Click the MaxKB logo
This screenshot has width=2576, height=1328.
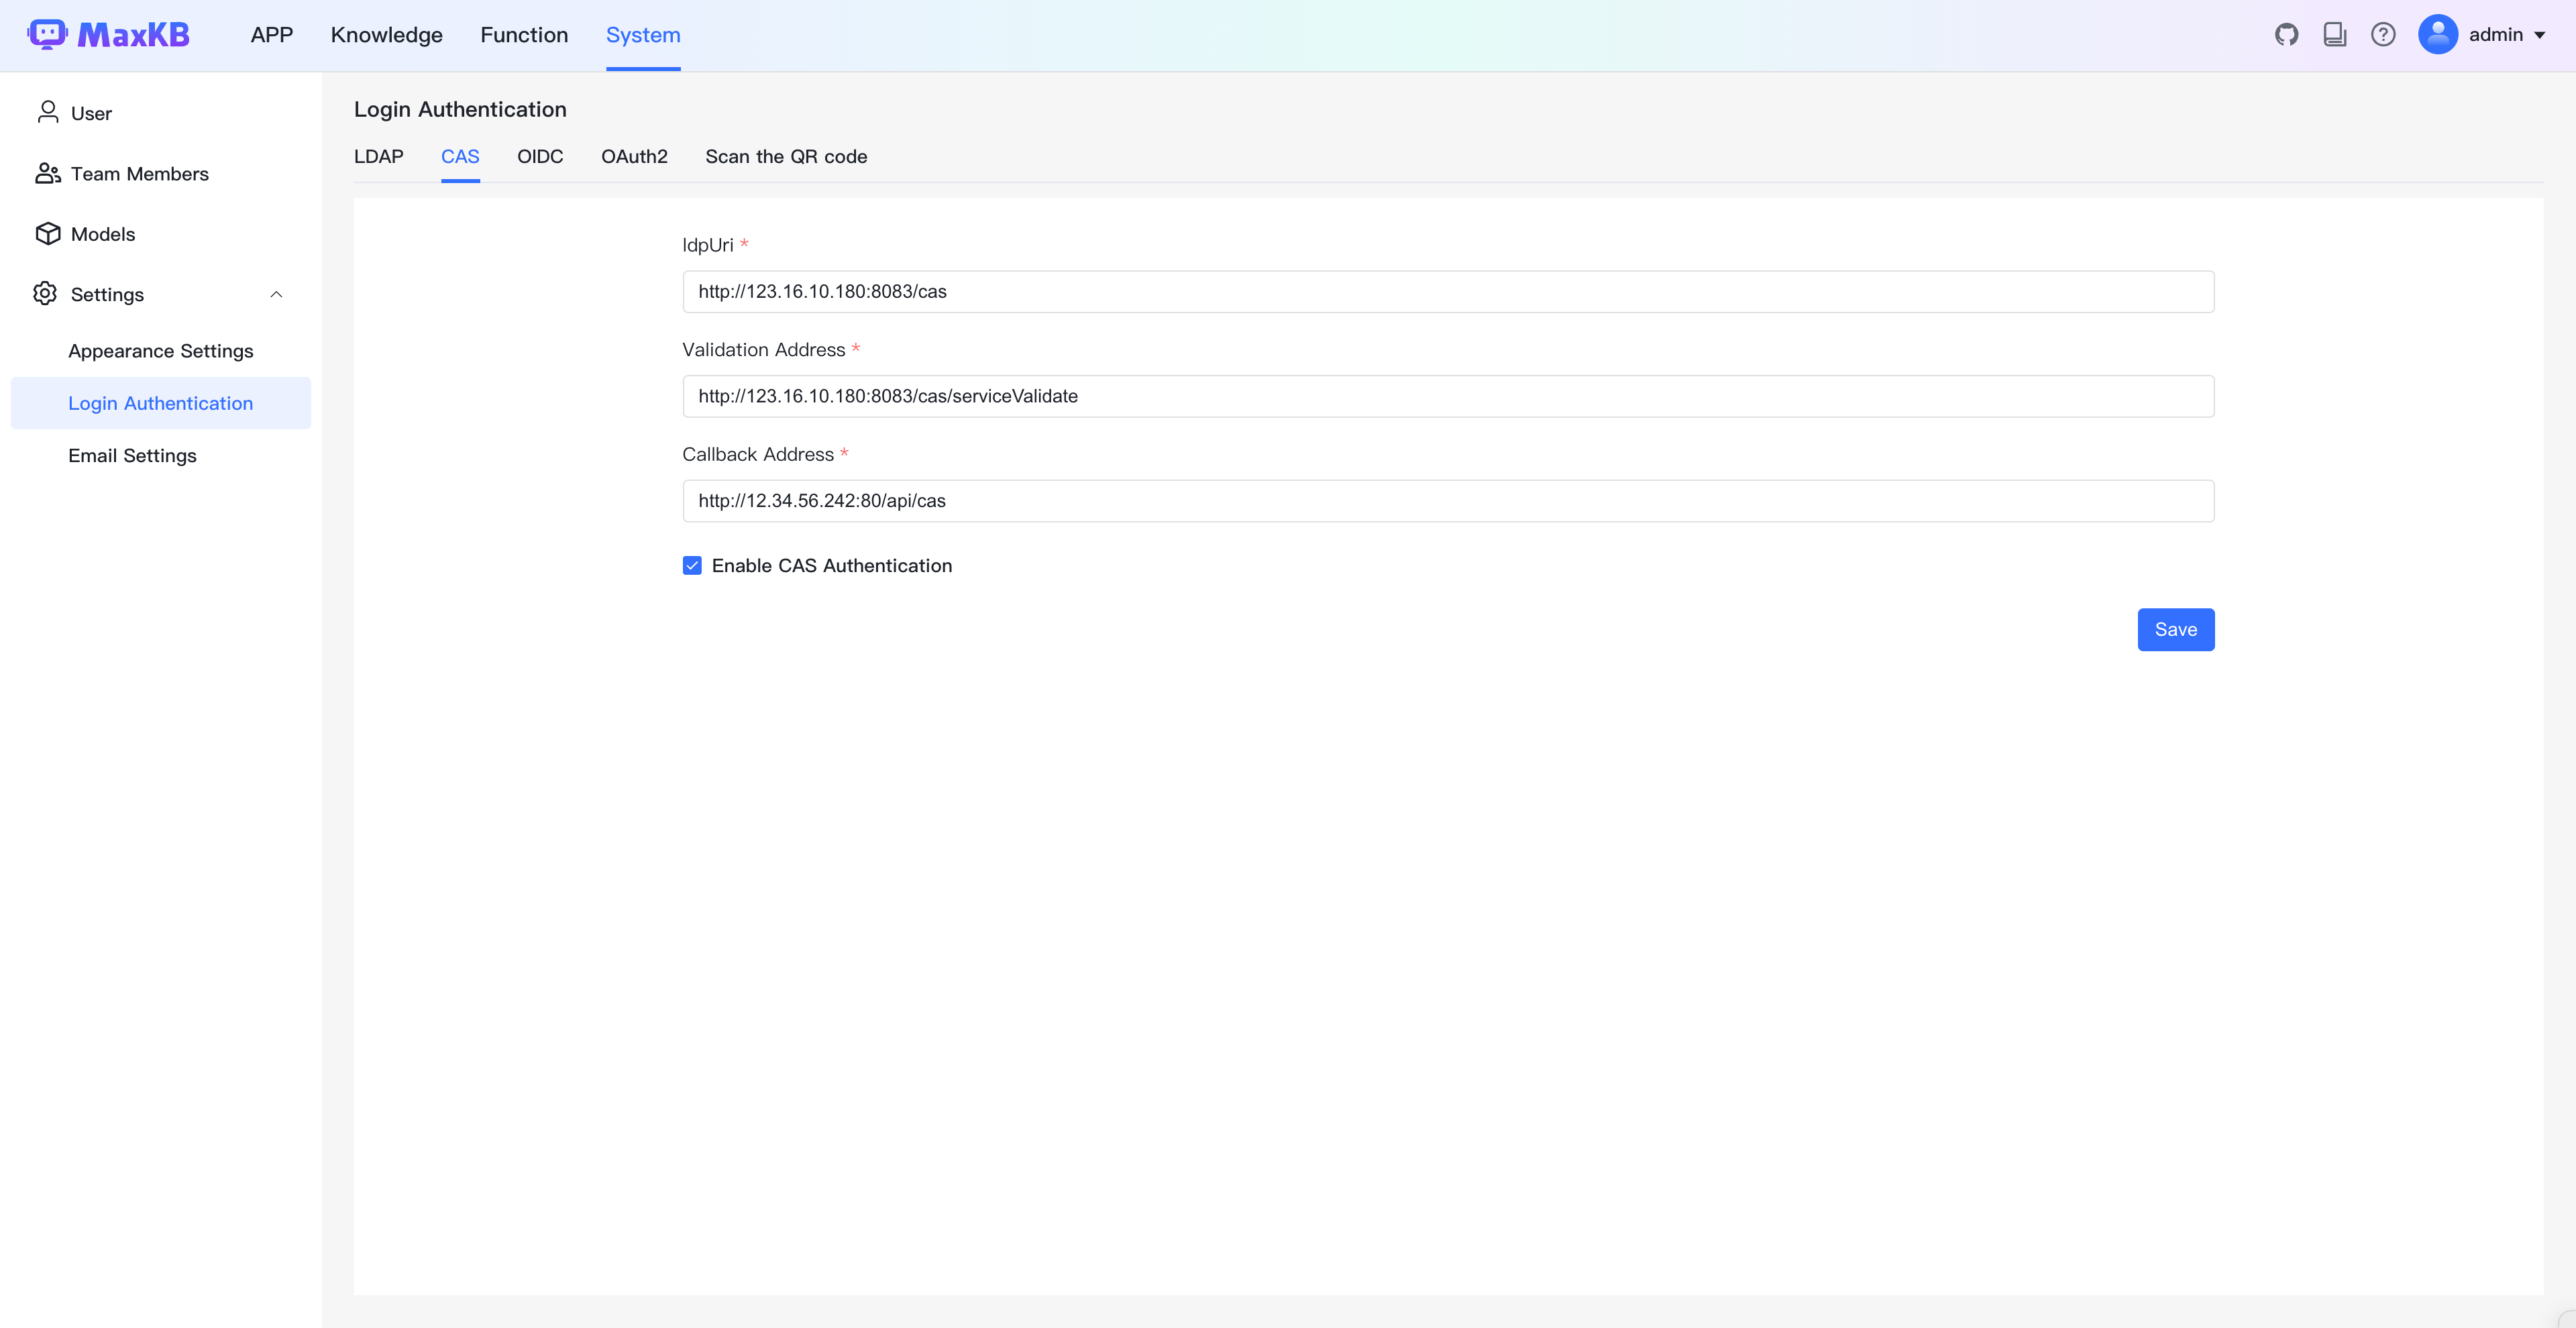pos(109,35)
